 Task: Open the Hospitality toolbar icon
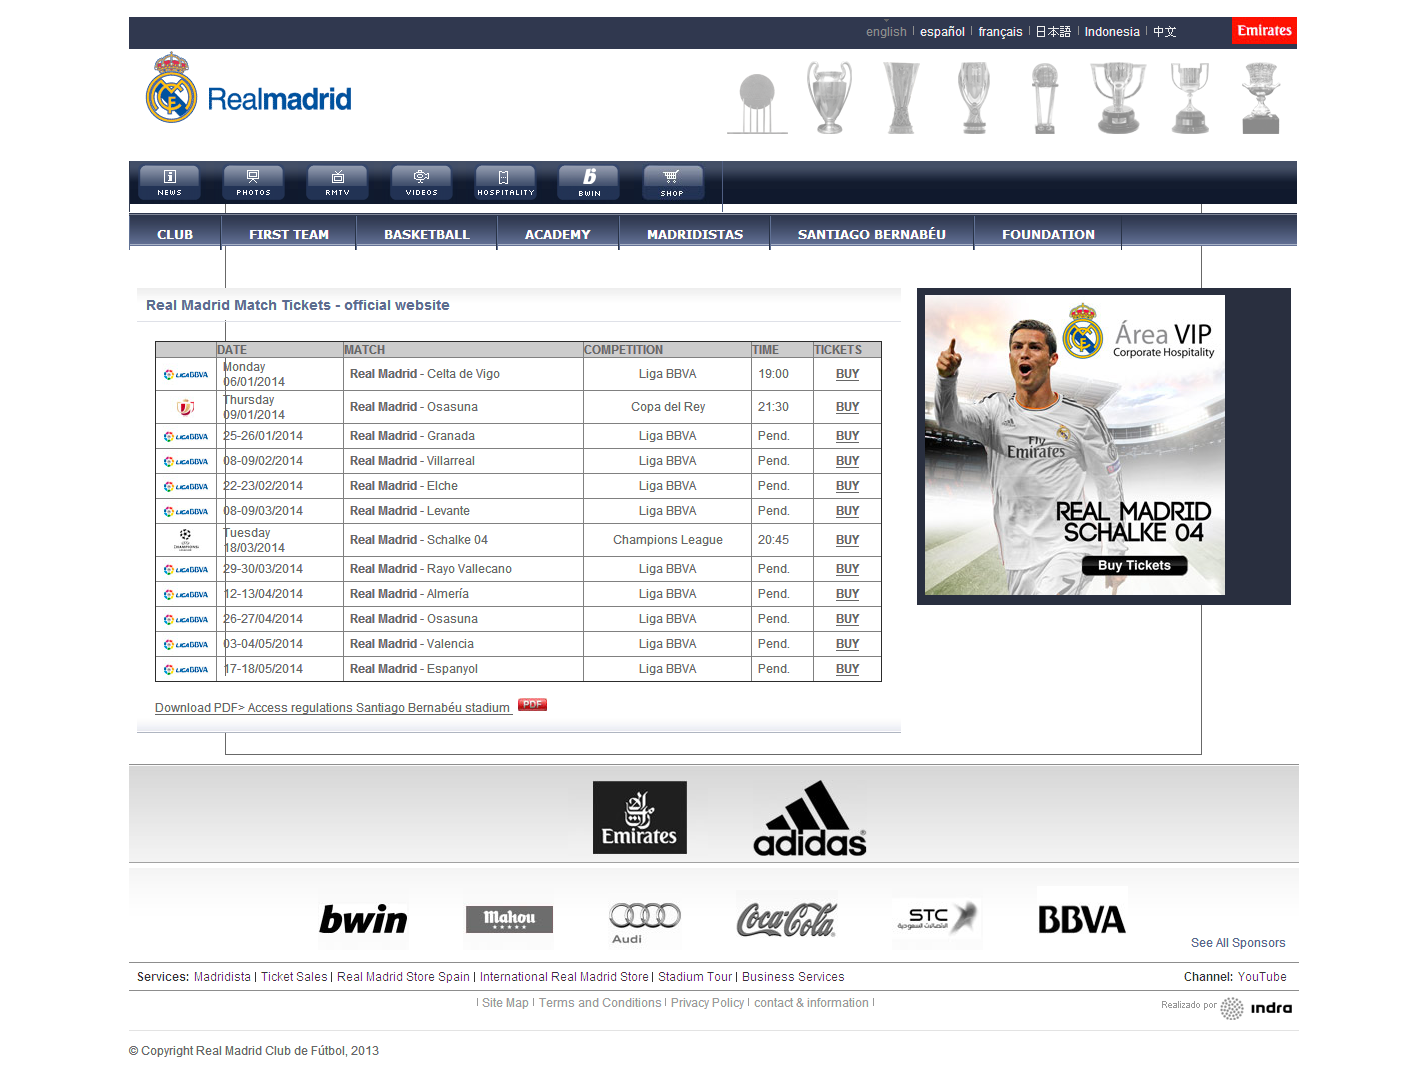click(x=505, y=182)
